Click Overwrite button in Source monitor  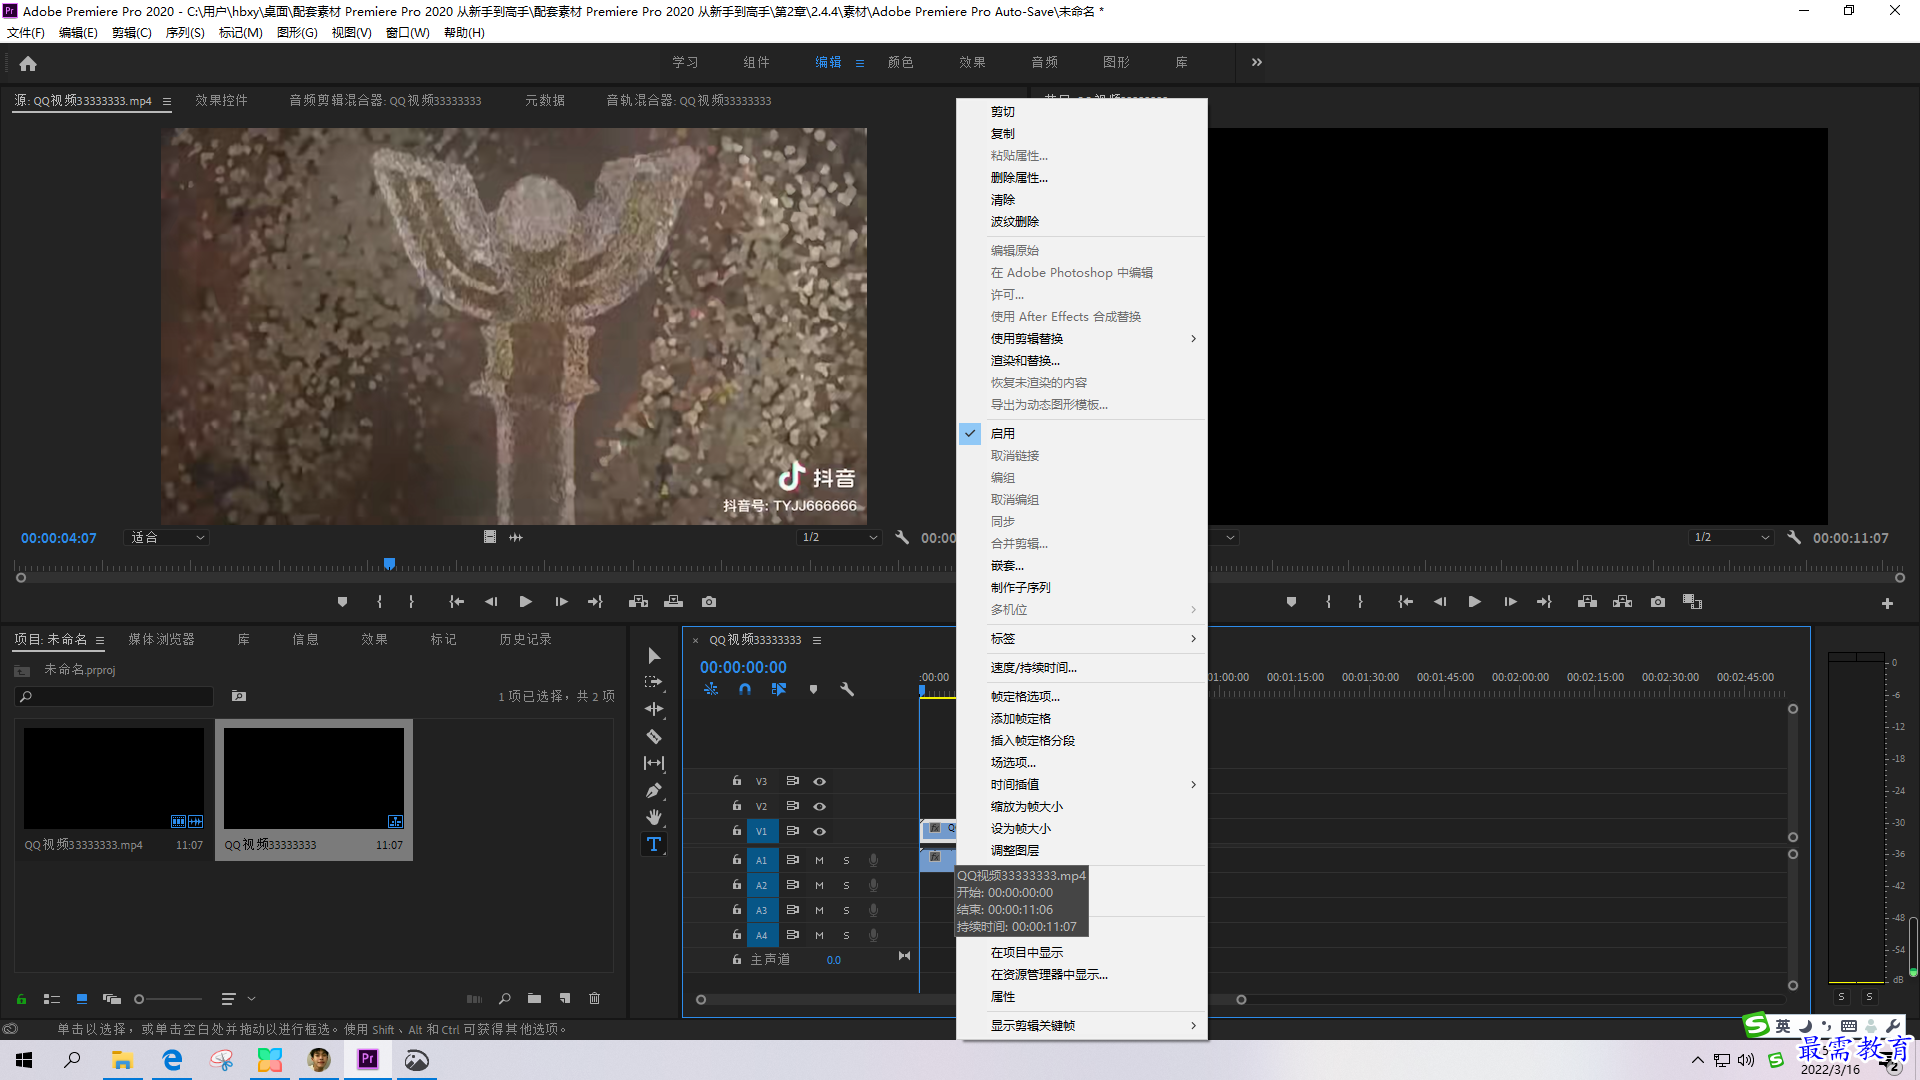pos(674,602)
